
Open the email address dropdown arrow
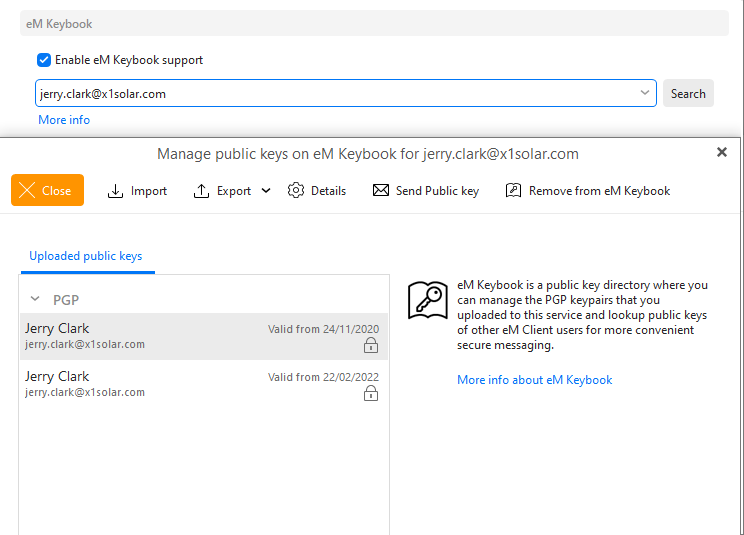645,93
